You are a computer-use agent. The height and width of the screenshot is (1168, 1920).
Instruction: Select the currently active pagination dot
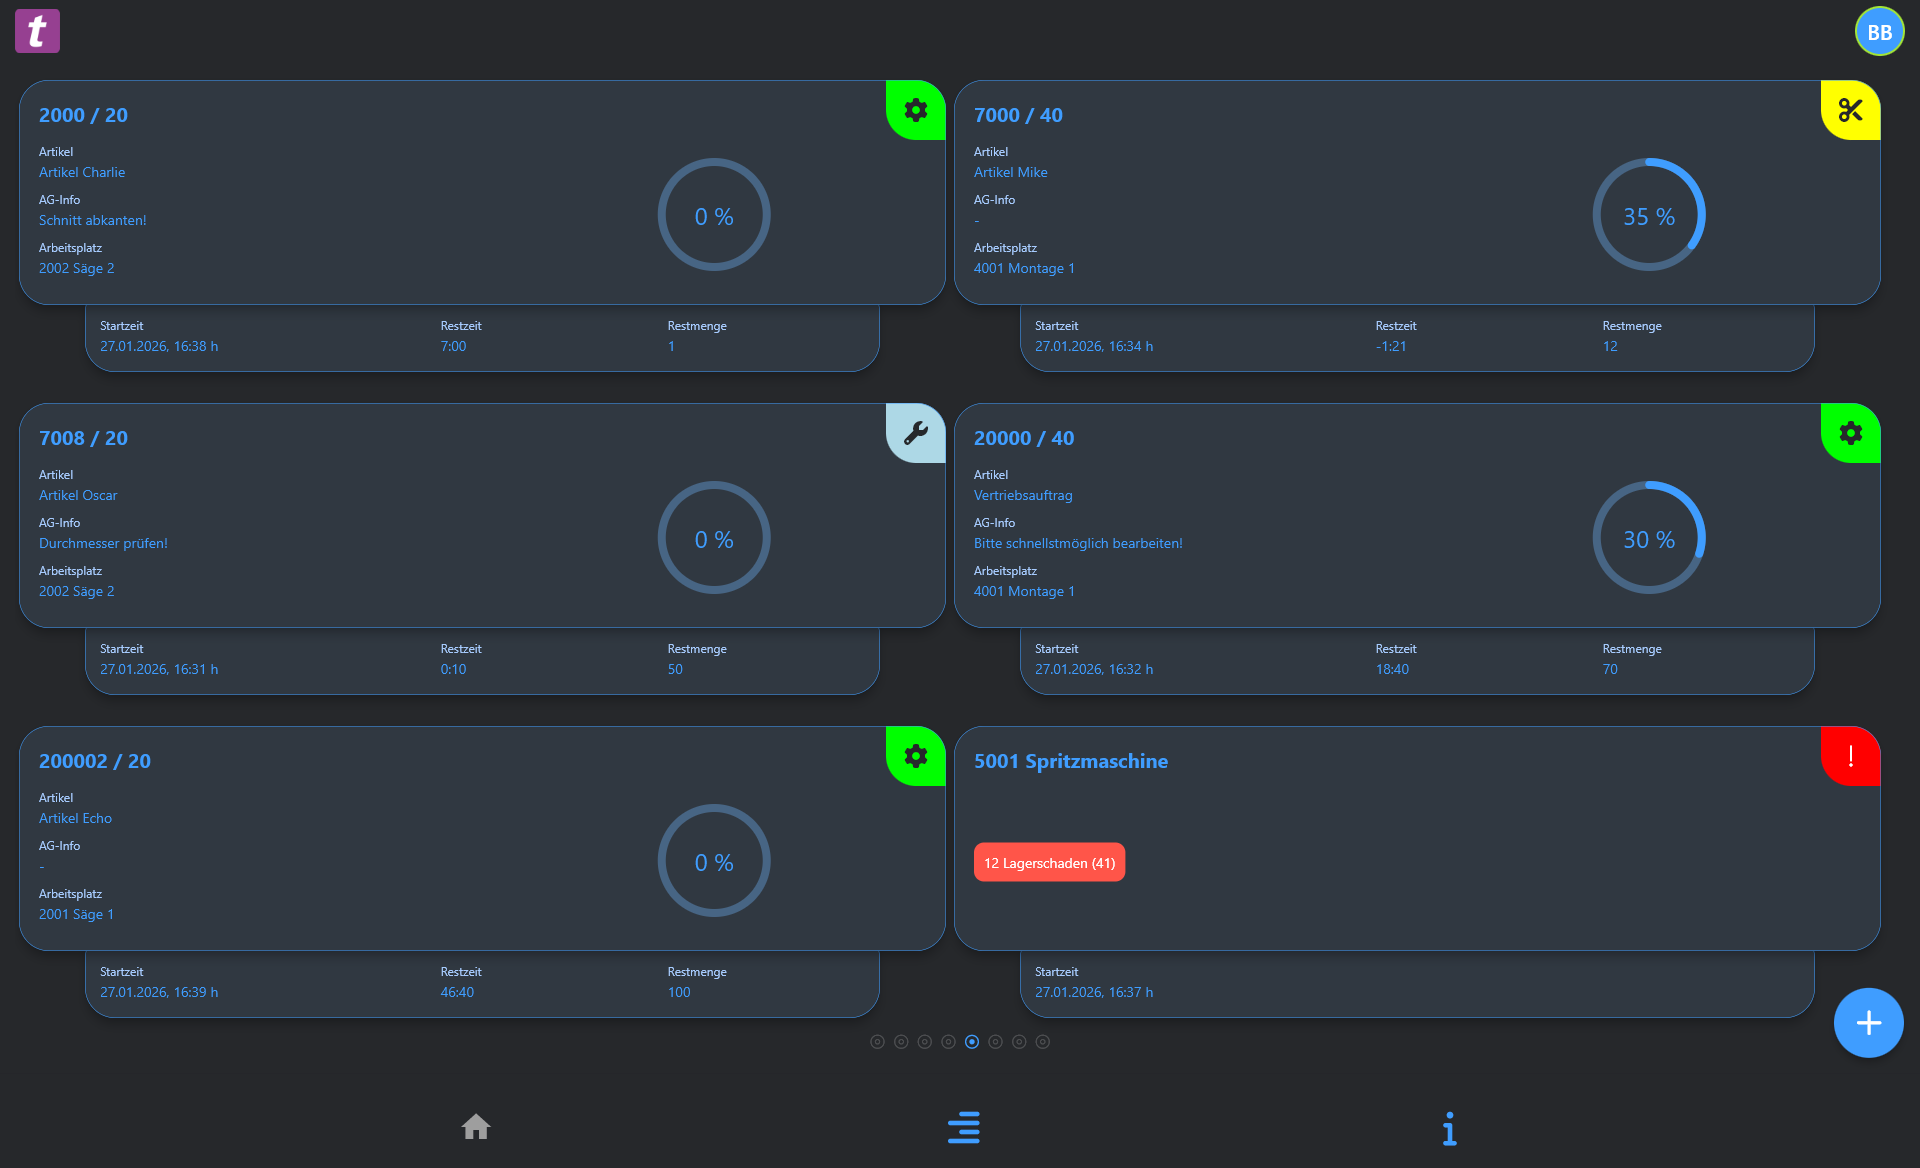pos(971,1041)
